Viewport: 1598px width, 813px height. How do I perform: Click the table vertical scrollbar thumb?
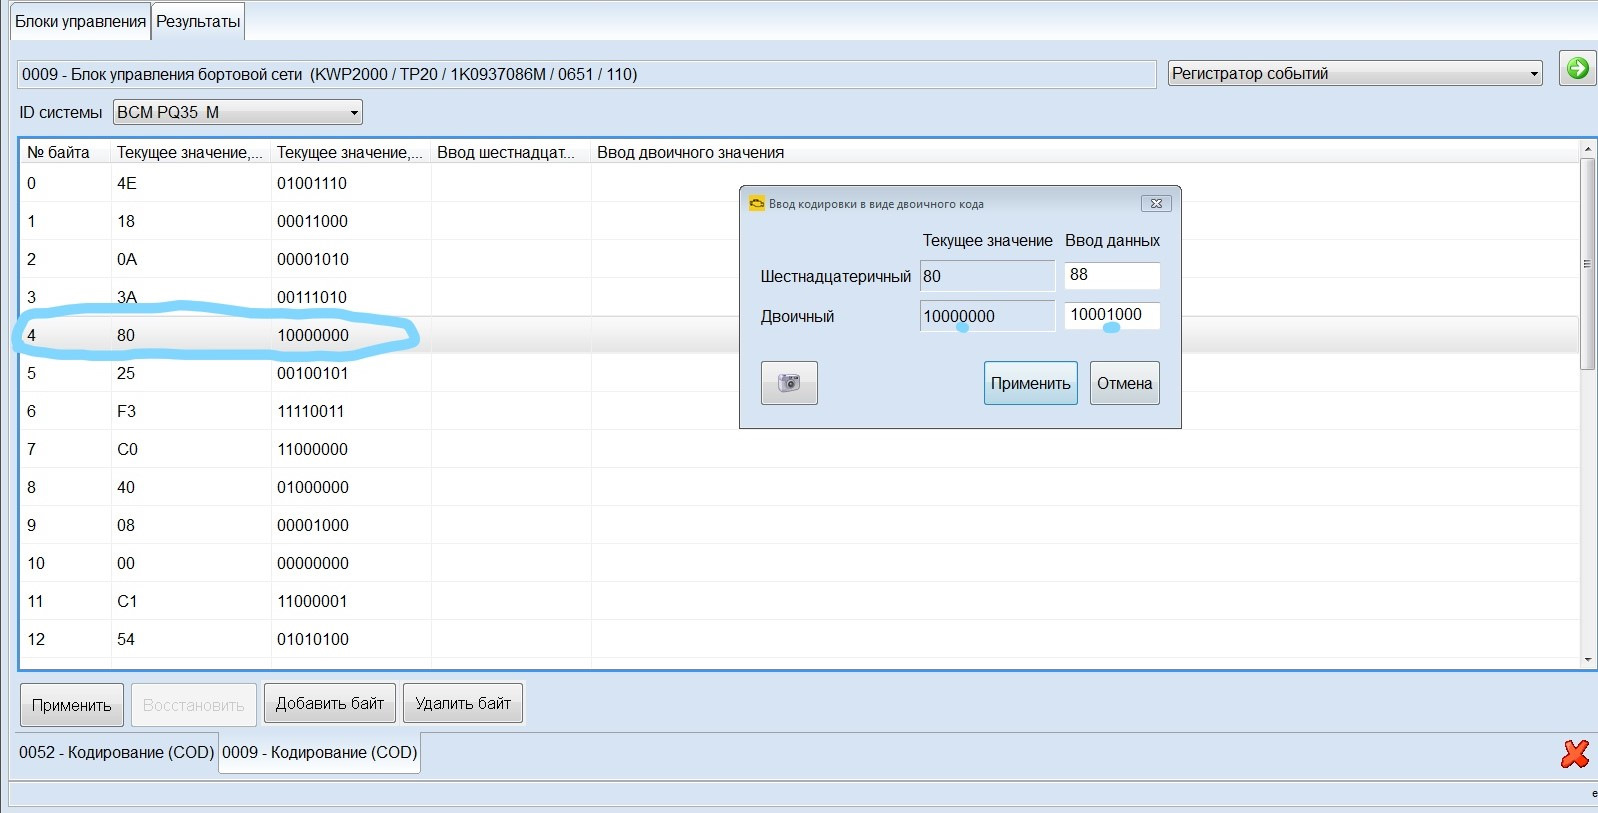1587,264
